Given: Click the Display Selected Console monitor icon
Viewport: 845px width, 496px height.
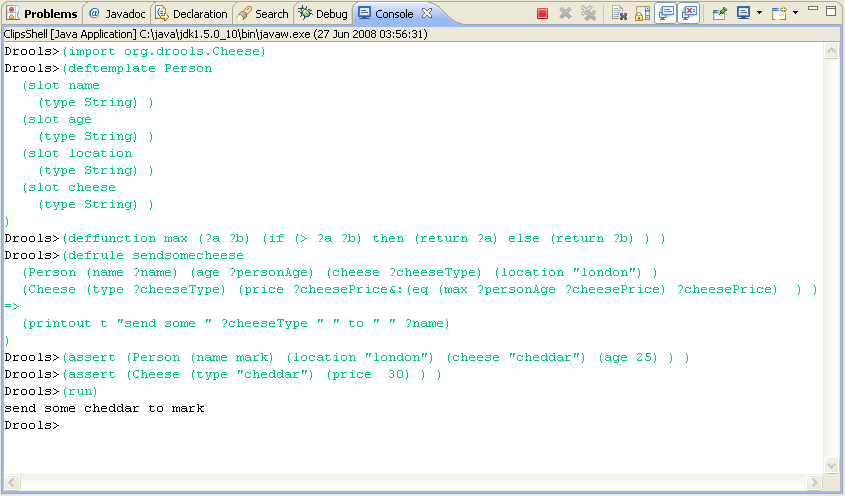Looking at the screenshot, I should tap(743, 14).
